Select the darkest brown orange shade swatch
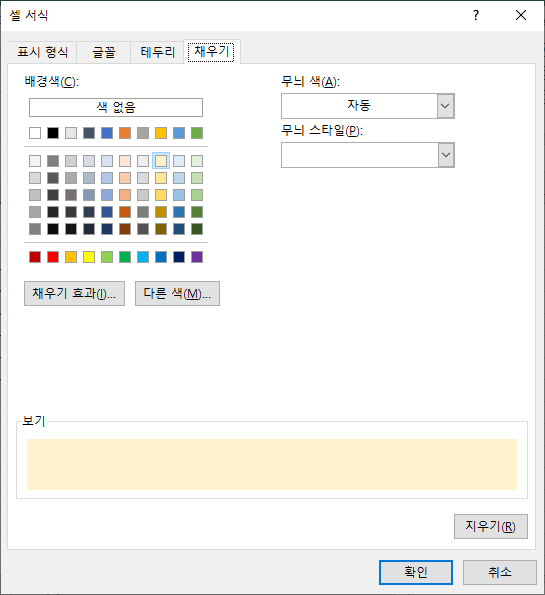Viewport: 545px width, 595px height. 125,229
